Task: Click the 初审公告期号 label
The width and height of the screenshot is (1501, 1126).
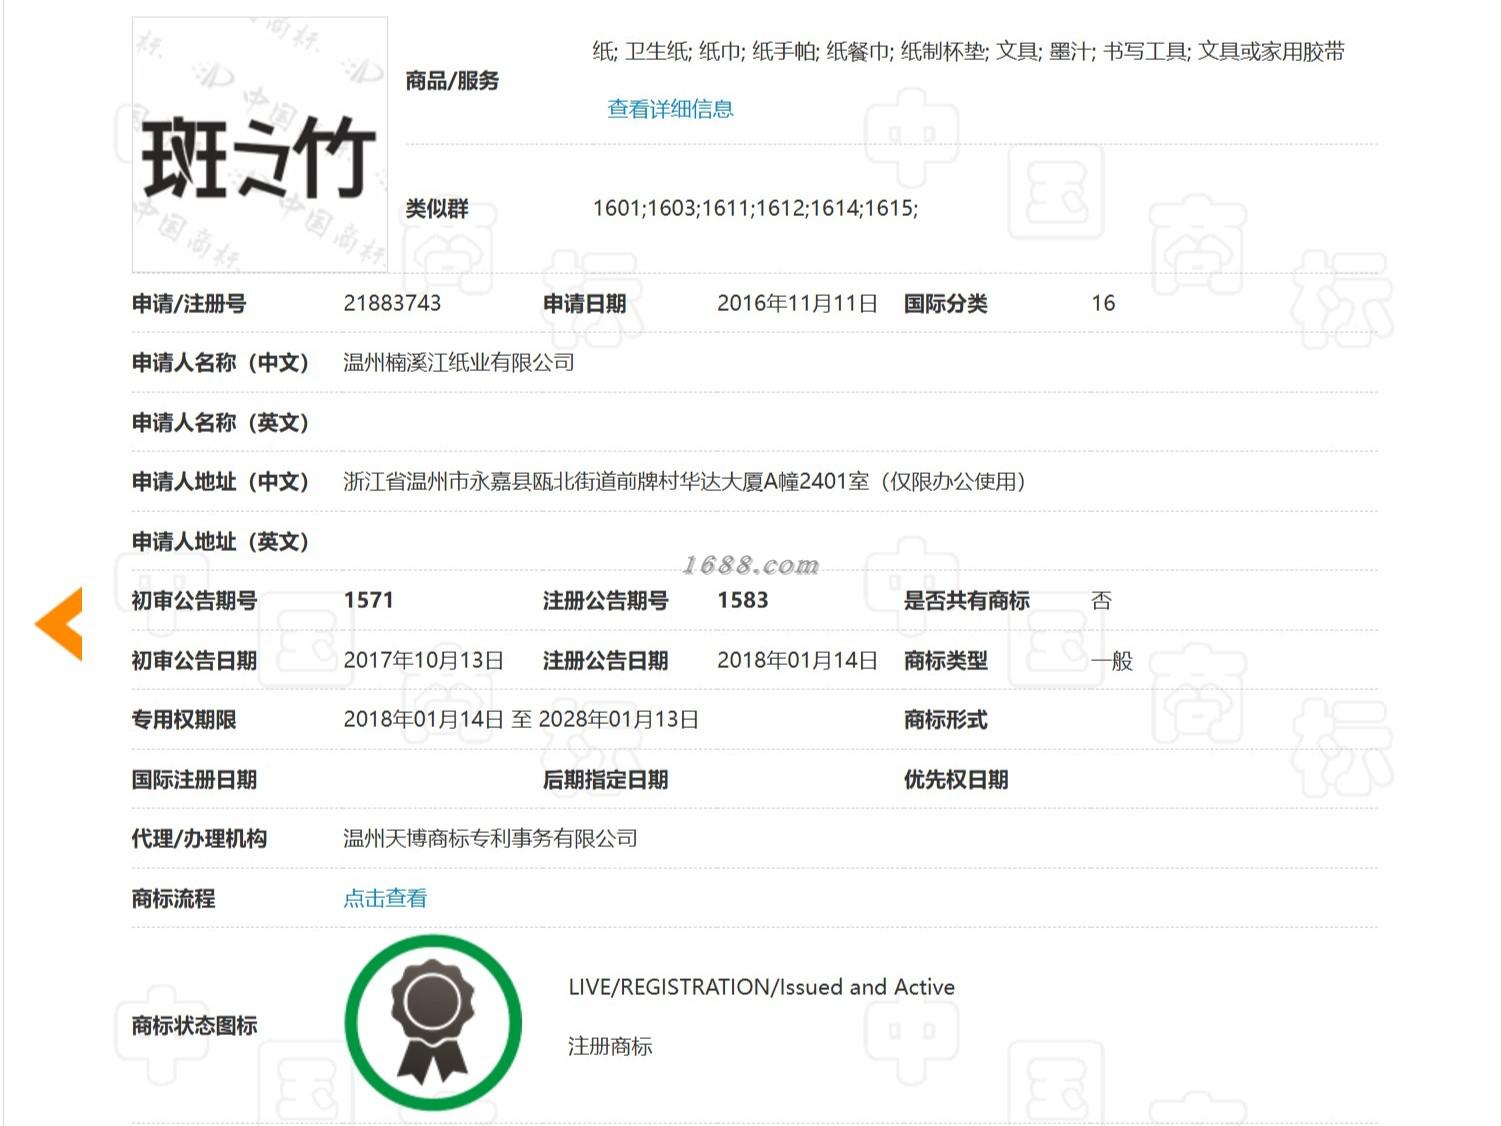Action: tap(195, 600)
